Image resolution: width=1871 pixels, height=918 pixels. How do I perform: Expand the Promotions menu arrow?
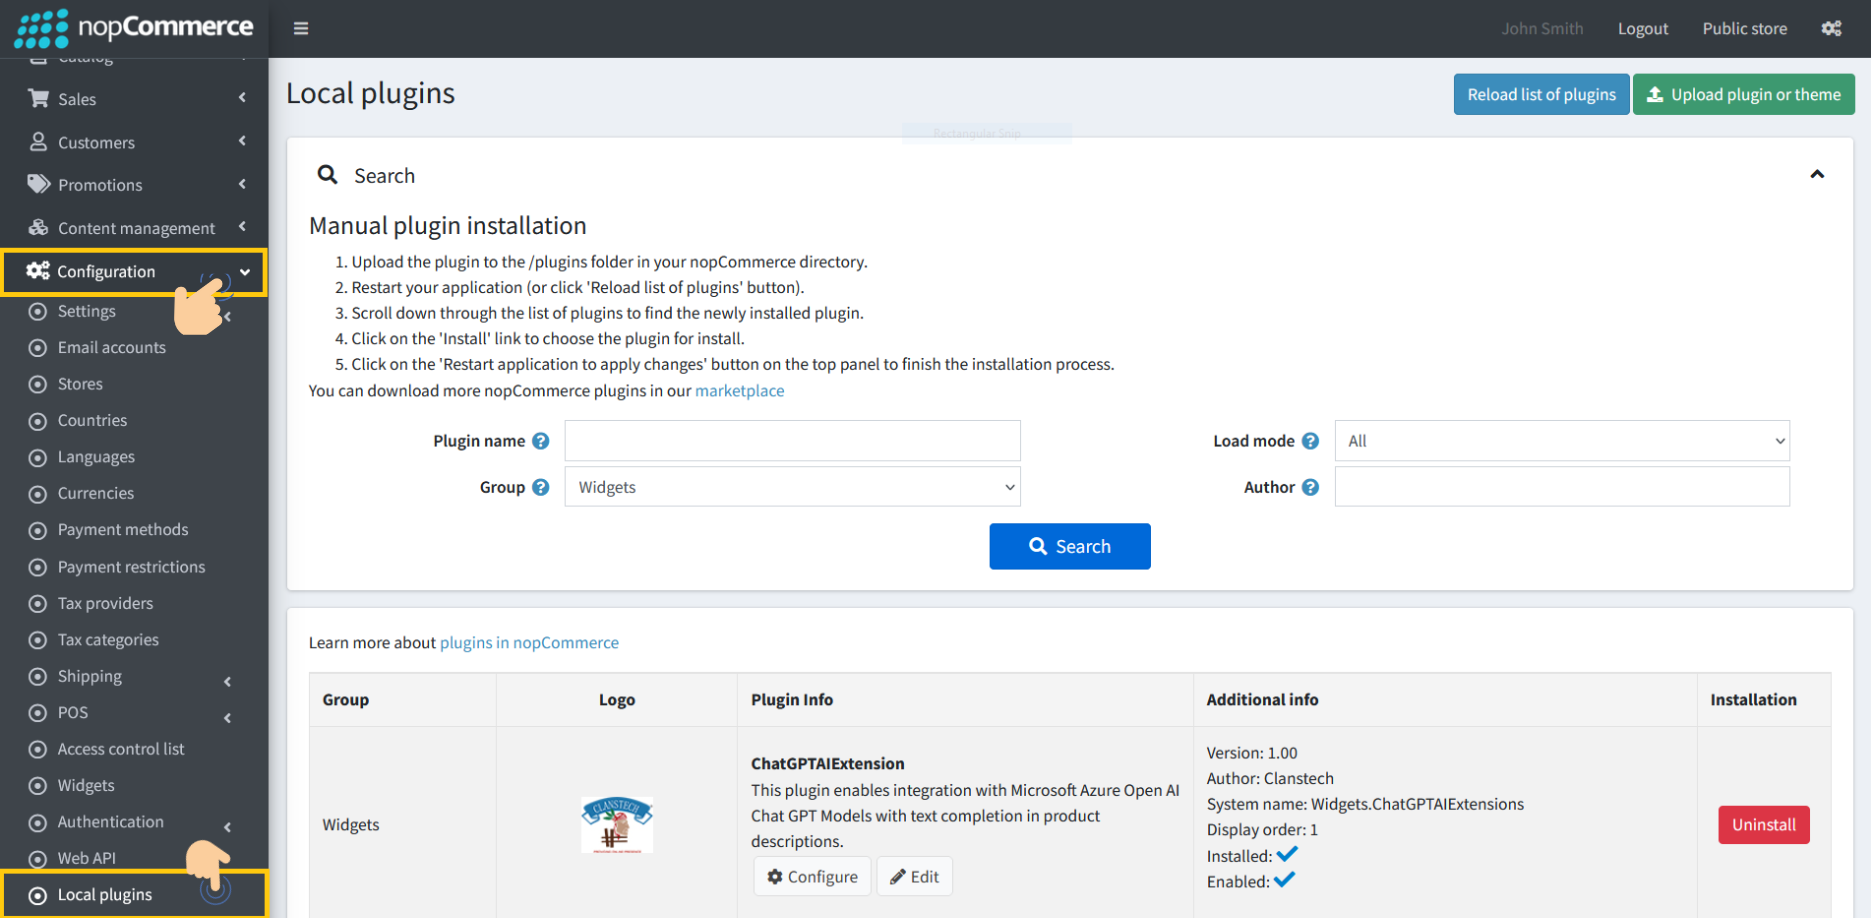242,184
